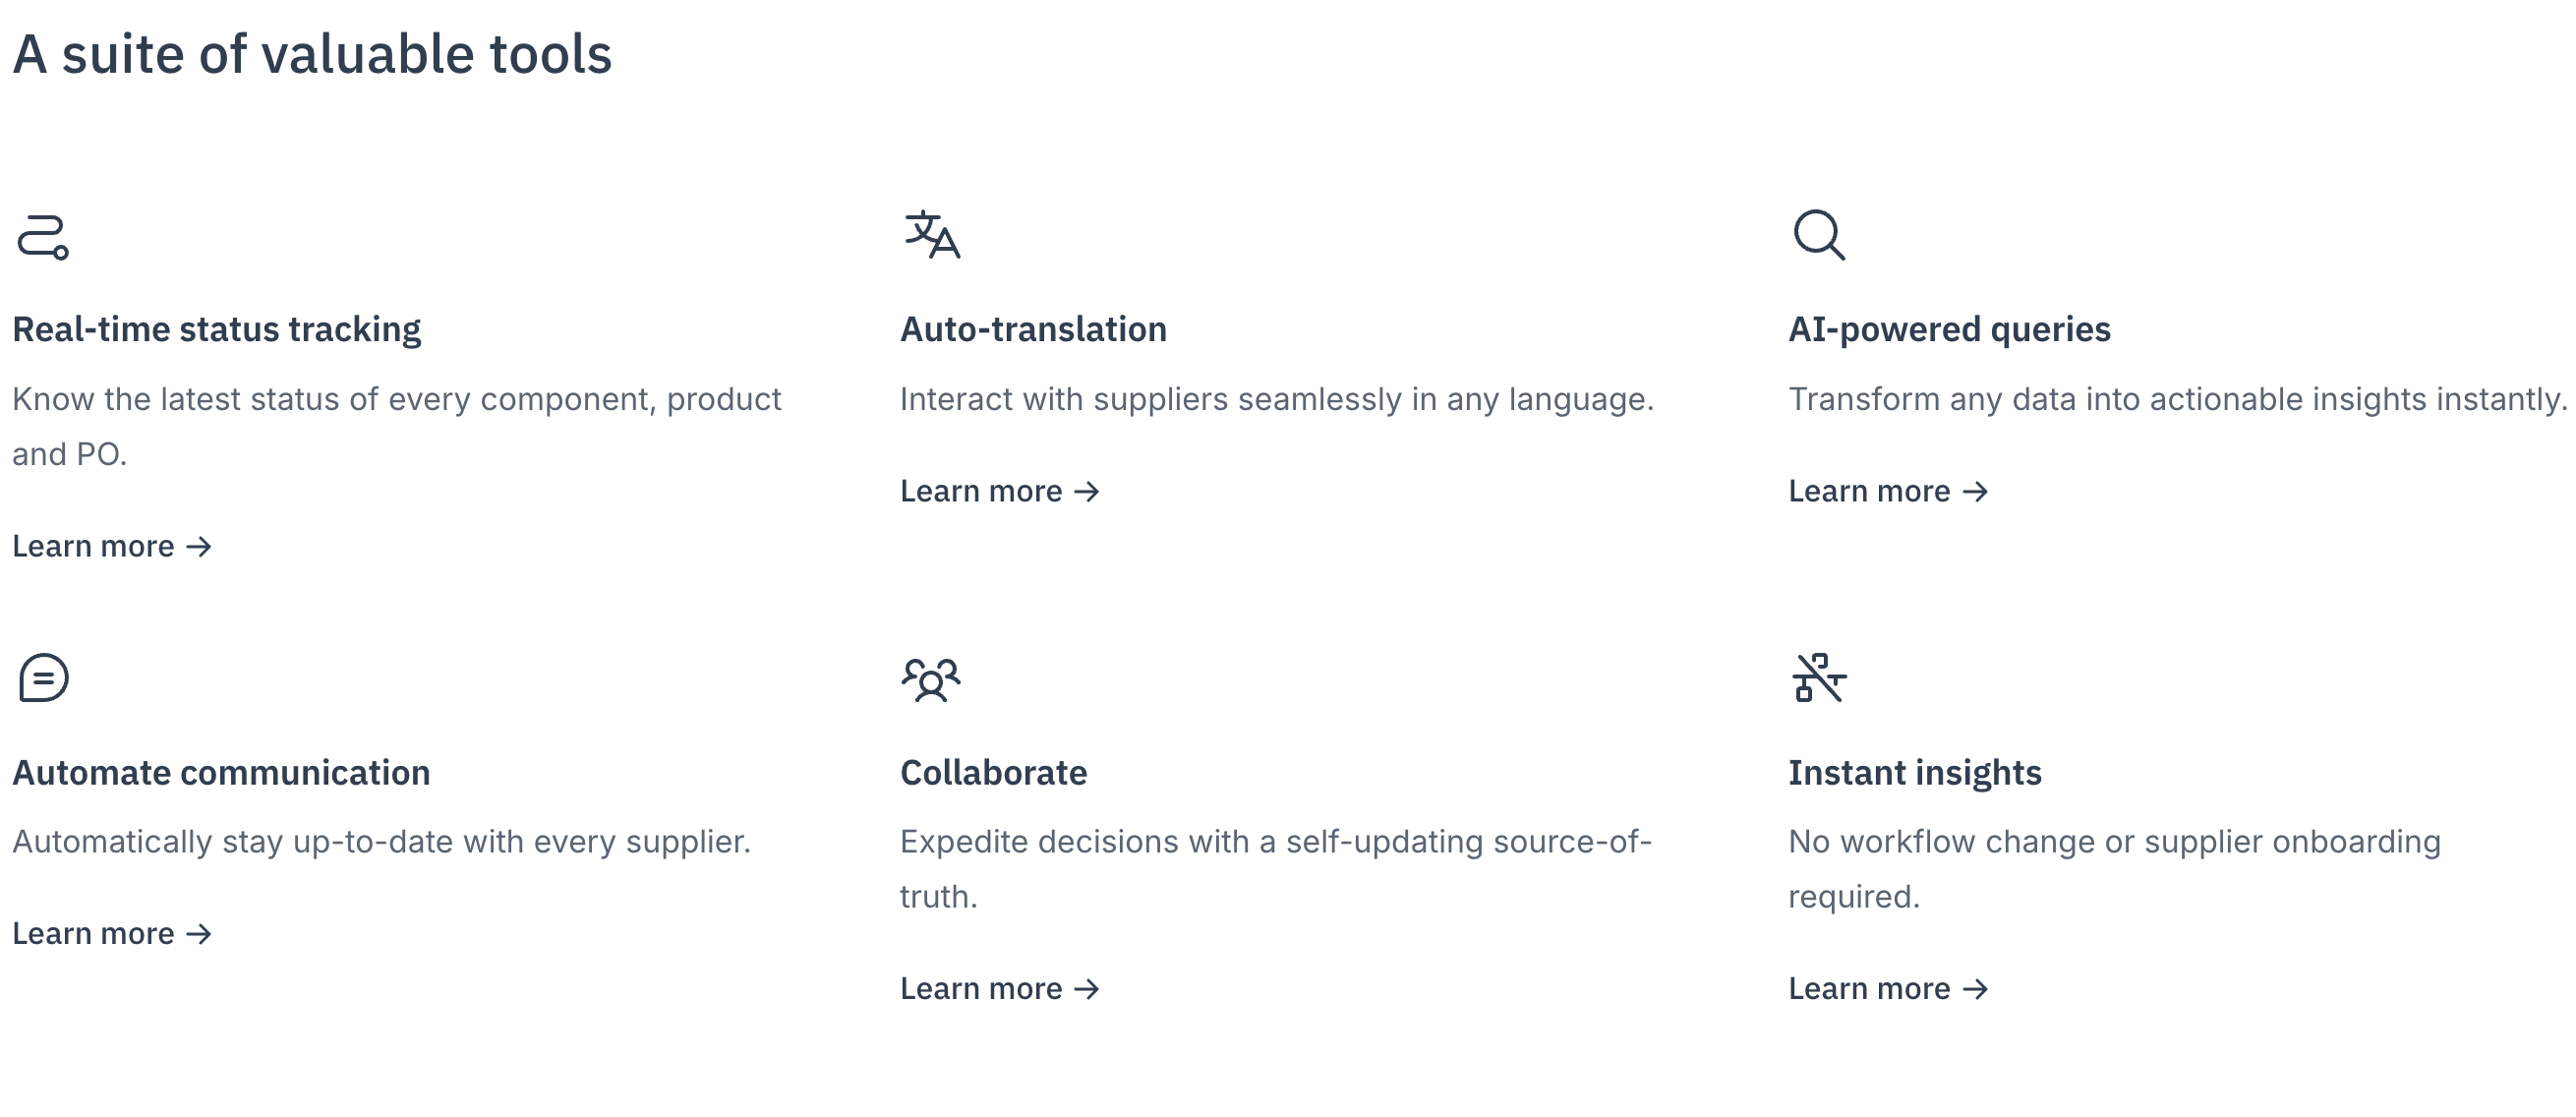Screen dimensions: 2576x1117
Task: Click the route icon above Real-time status tracking
Action: 43,237
